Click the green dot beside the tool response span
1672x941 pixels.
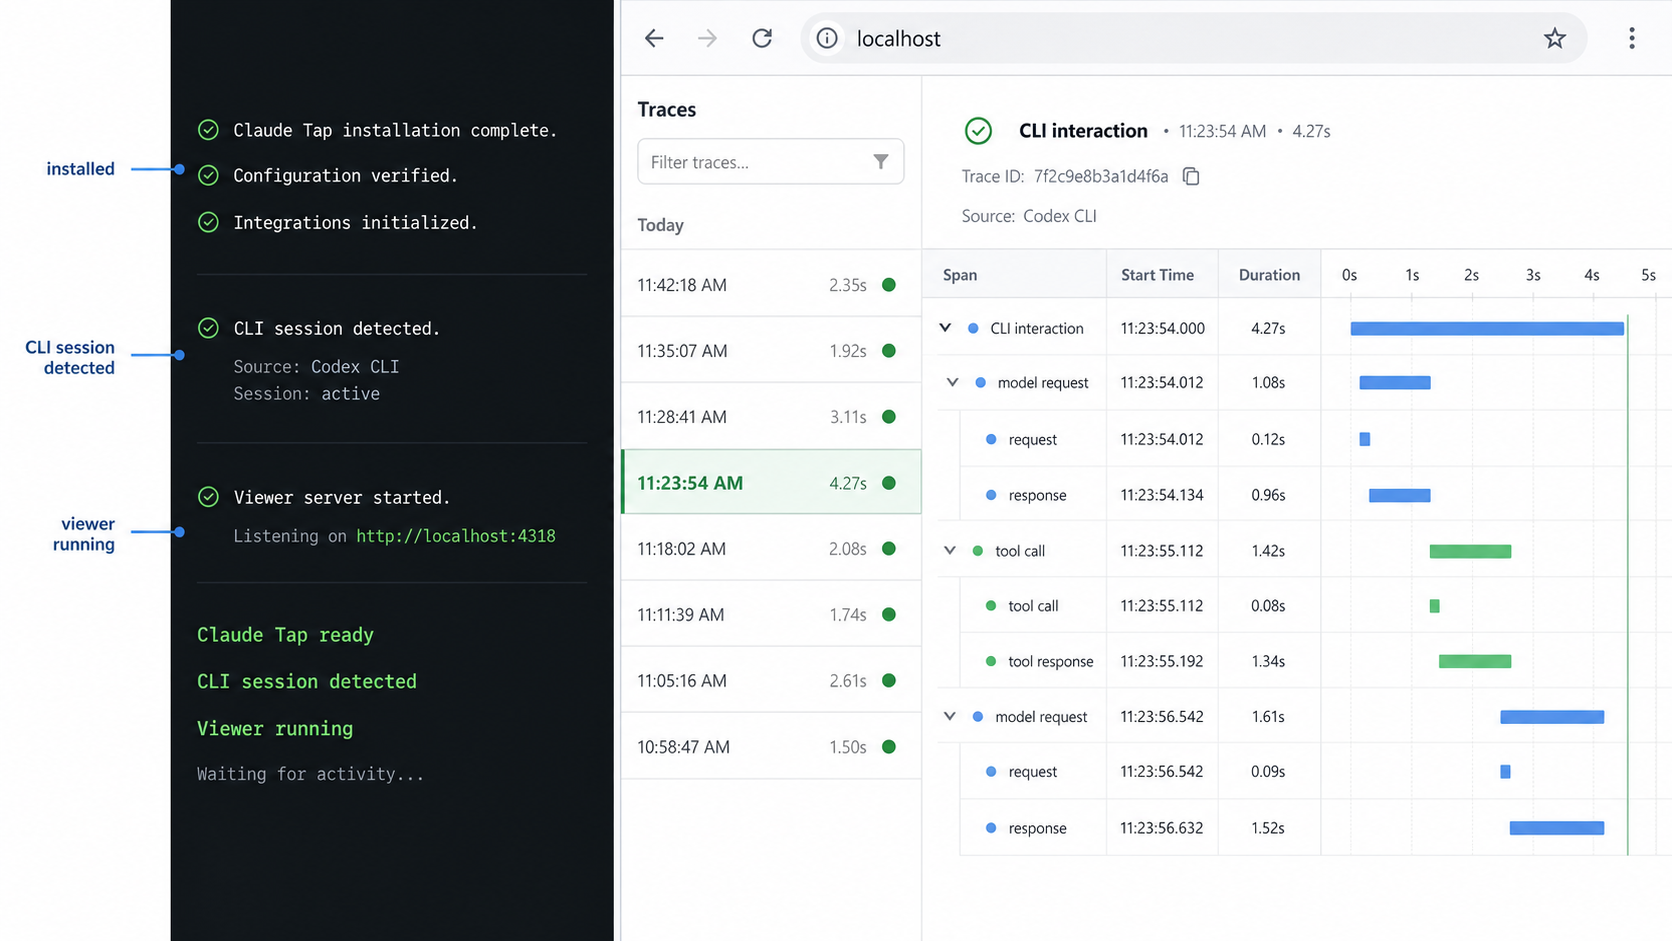[991, 661]
